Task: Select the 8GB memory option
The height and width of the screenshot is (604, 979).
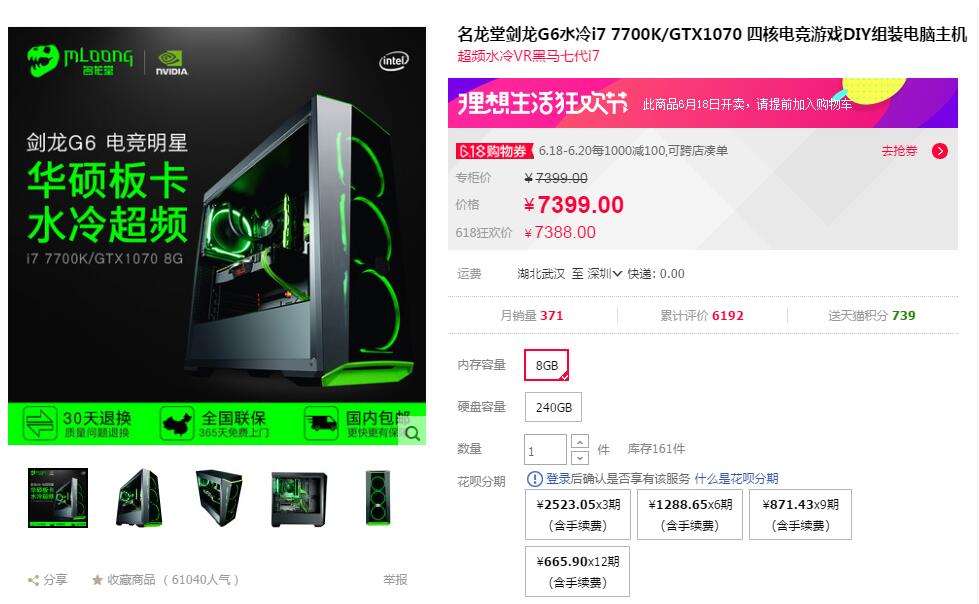Action: tap(546, 365)
